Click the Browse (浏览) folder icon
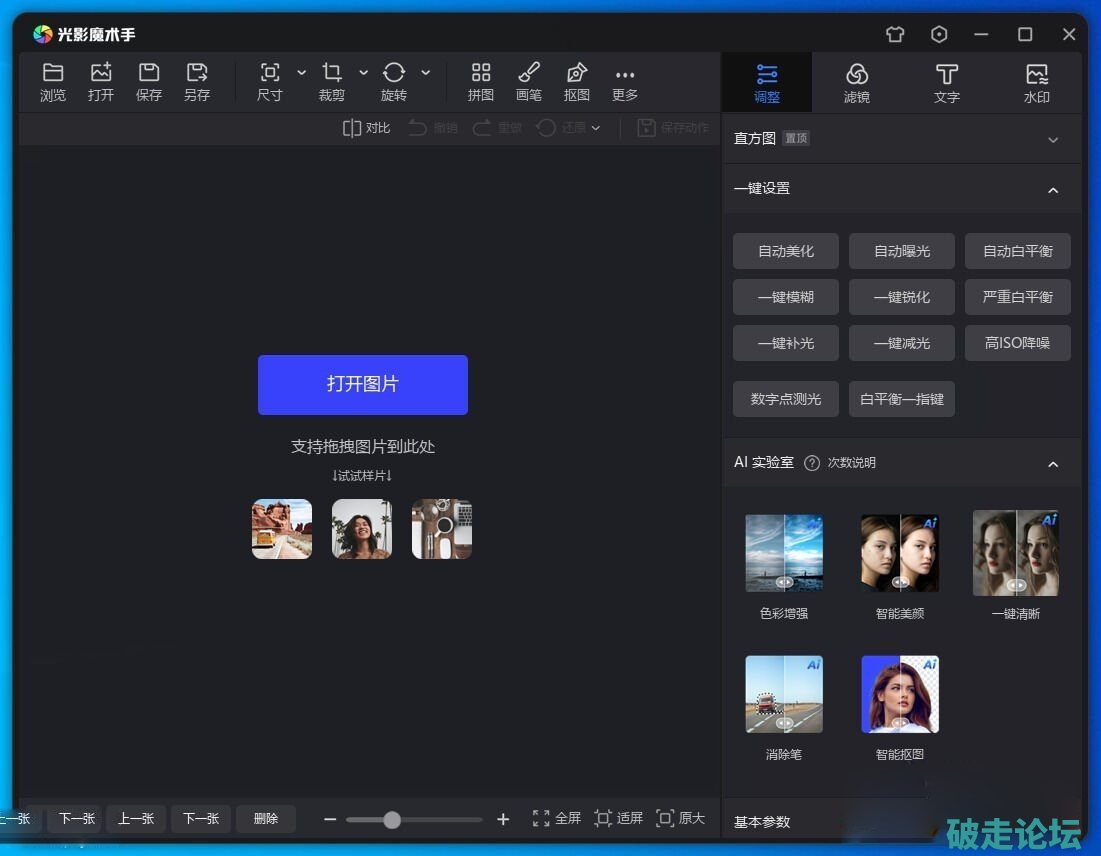Image resolution: width=1101 pixels, height=856 pixels. coord(53,81)
